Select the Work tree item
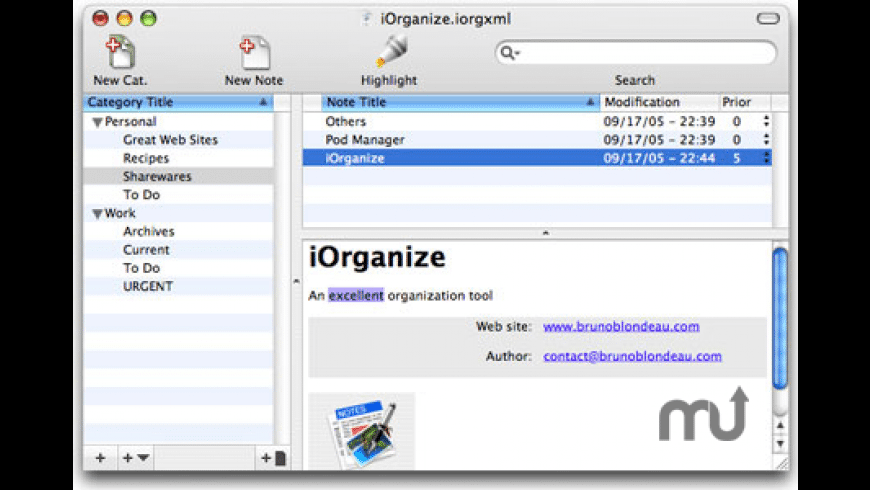 click(120, 213)
